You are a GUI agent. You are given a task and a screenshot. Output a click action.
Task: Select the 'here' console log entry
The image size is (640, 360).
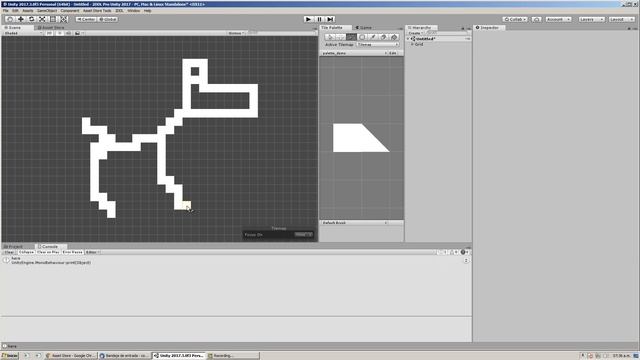[236, 260]
